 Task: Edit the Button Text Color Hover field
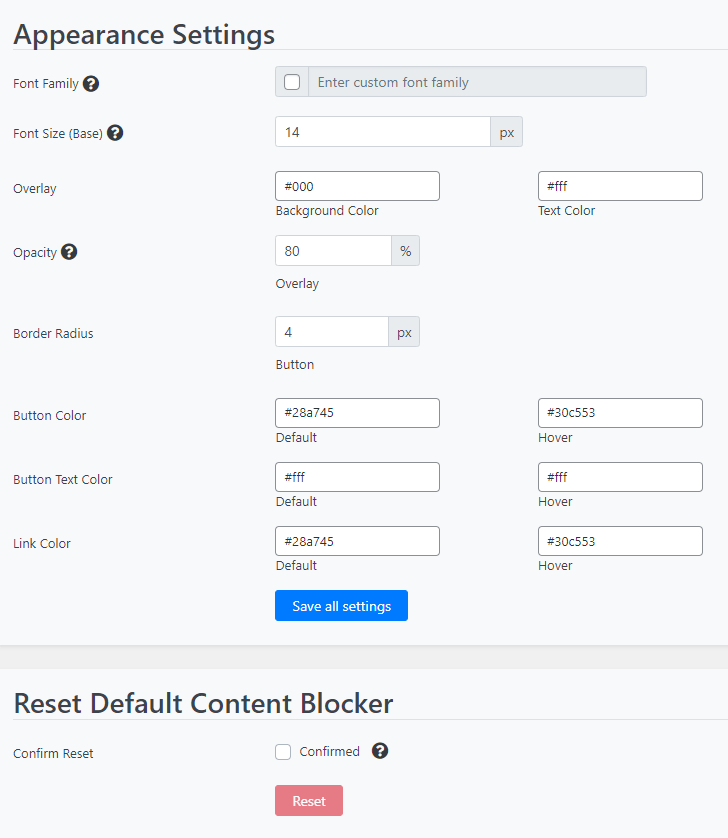click(x=620, y=477)
